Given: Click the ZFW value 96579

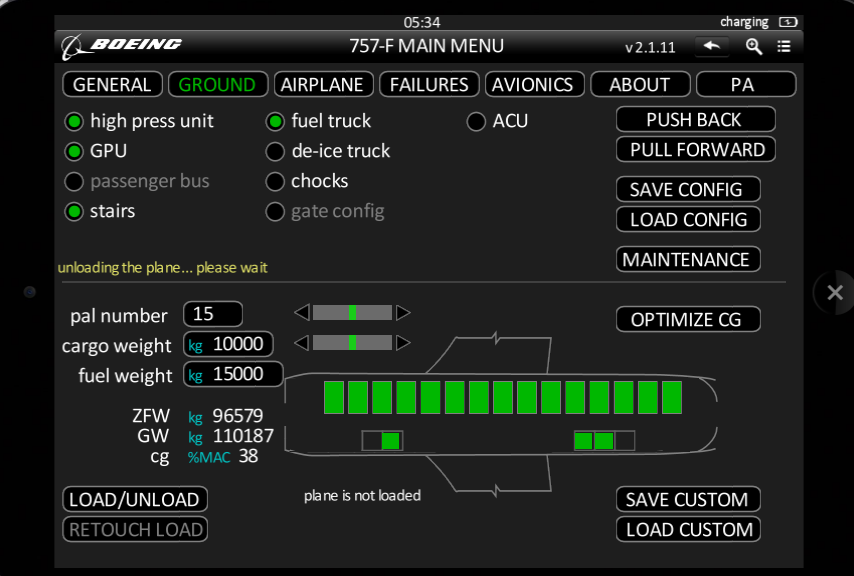Looking at the screenshot, I should (237, 416).
